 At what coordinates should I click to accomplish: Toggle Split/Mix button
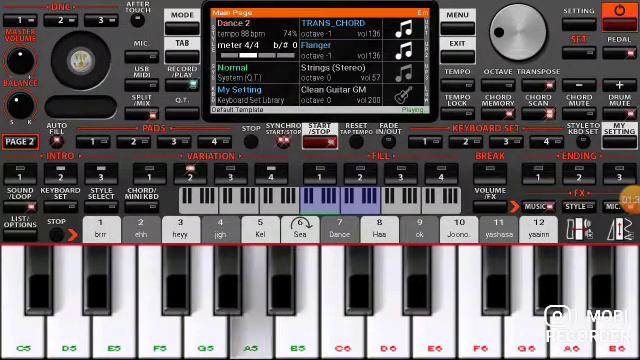[142, 114]
